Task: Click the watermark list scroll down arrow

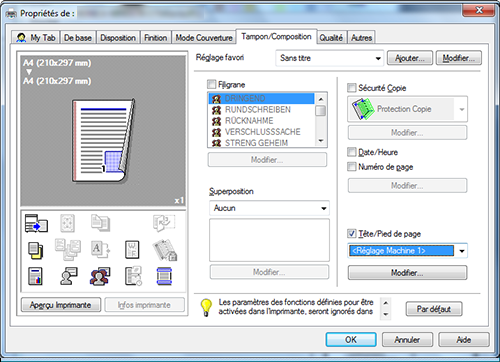Action: pos(321,141)
